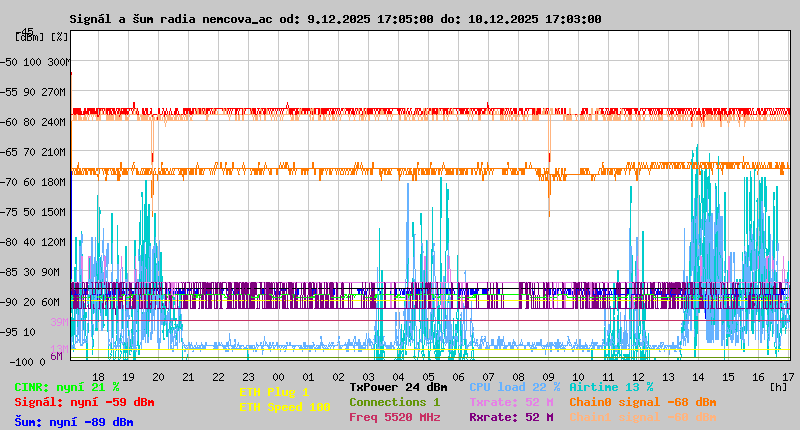This screenshot has height=430, width=800.
Task: Select the 'CPU load 22 %' legend entry
Action: [515, 386]
